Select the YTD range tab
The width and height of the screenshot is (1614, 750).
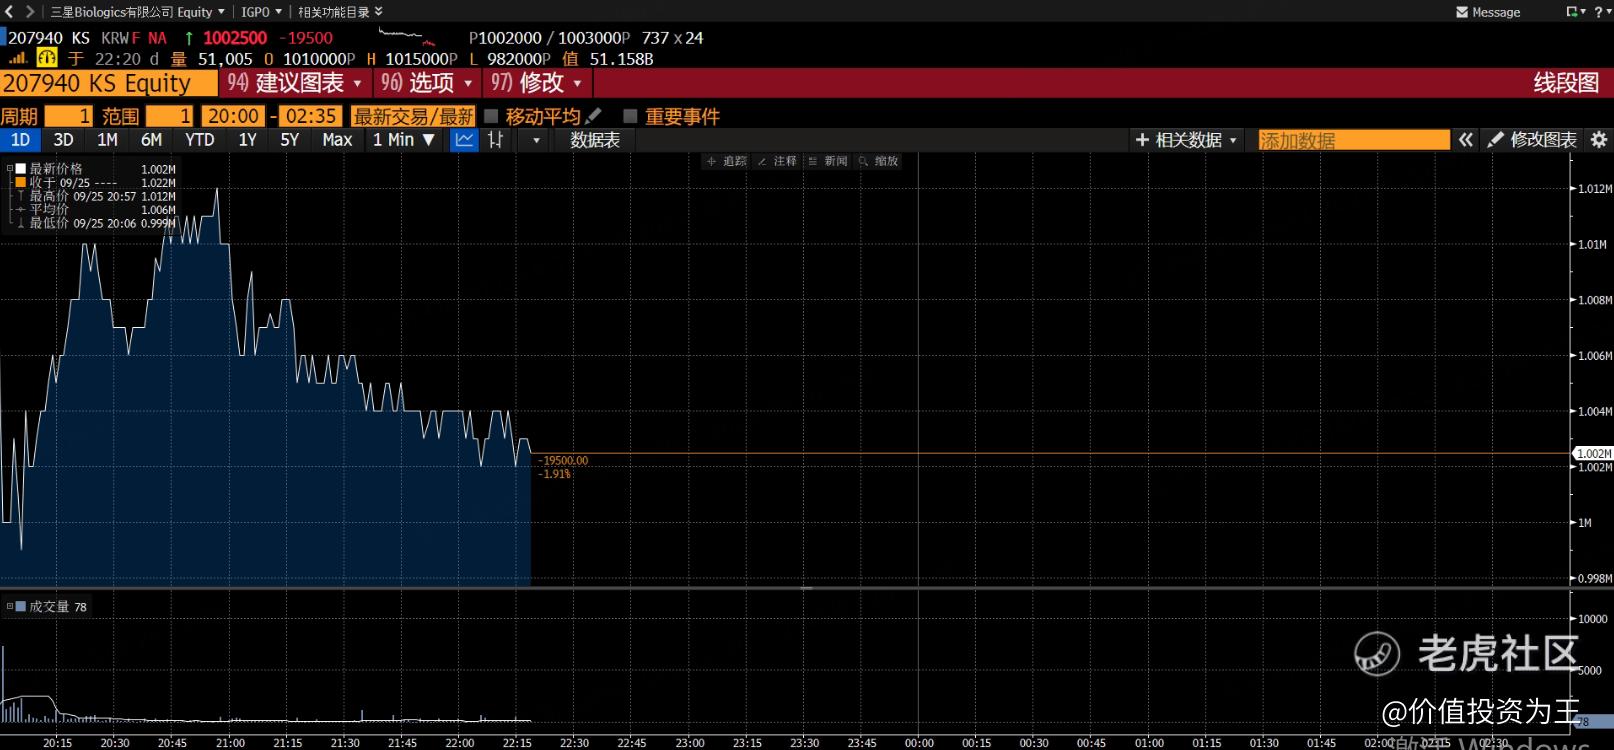click(x=200, y=140)
